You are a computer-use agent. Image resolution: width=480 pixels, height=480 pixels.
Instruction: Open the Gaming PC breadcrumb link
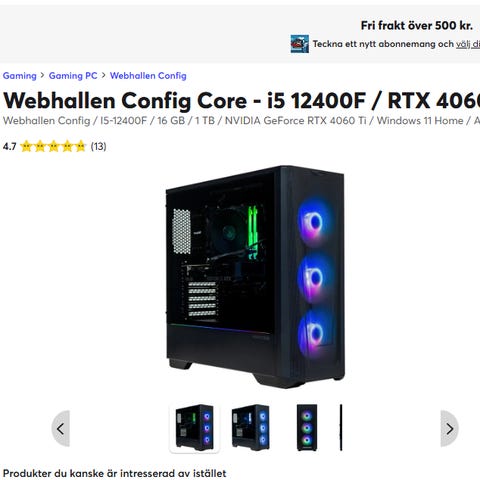(x=73, y=76)
